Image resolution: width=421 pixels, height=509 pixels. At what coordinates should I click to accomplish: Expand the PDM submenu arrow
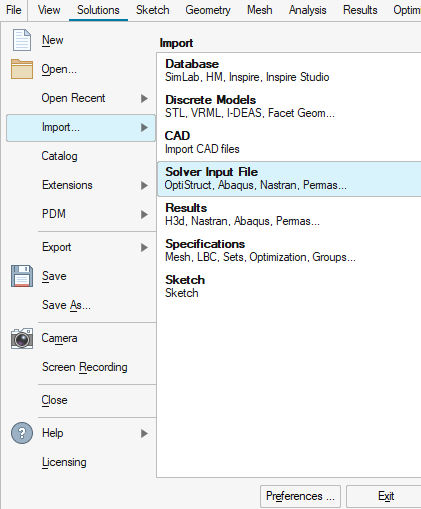pyautogui.click(x=144, y=214)
